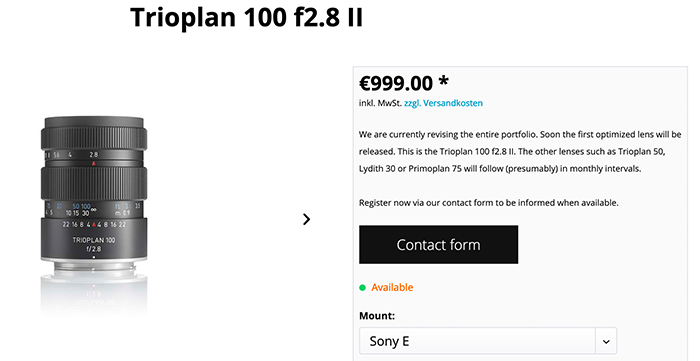
Task: Follow the zzgl. Versandkosten link
Action: point(443,103)
